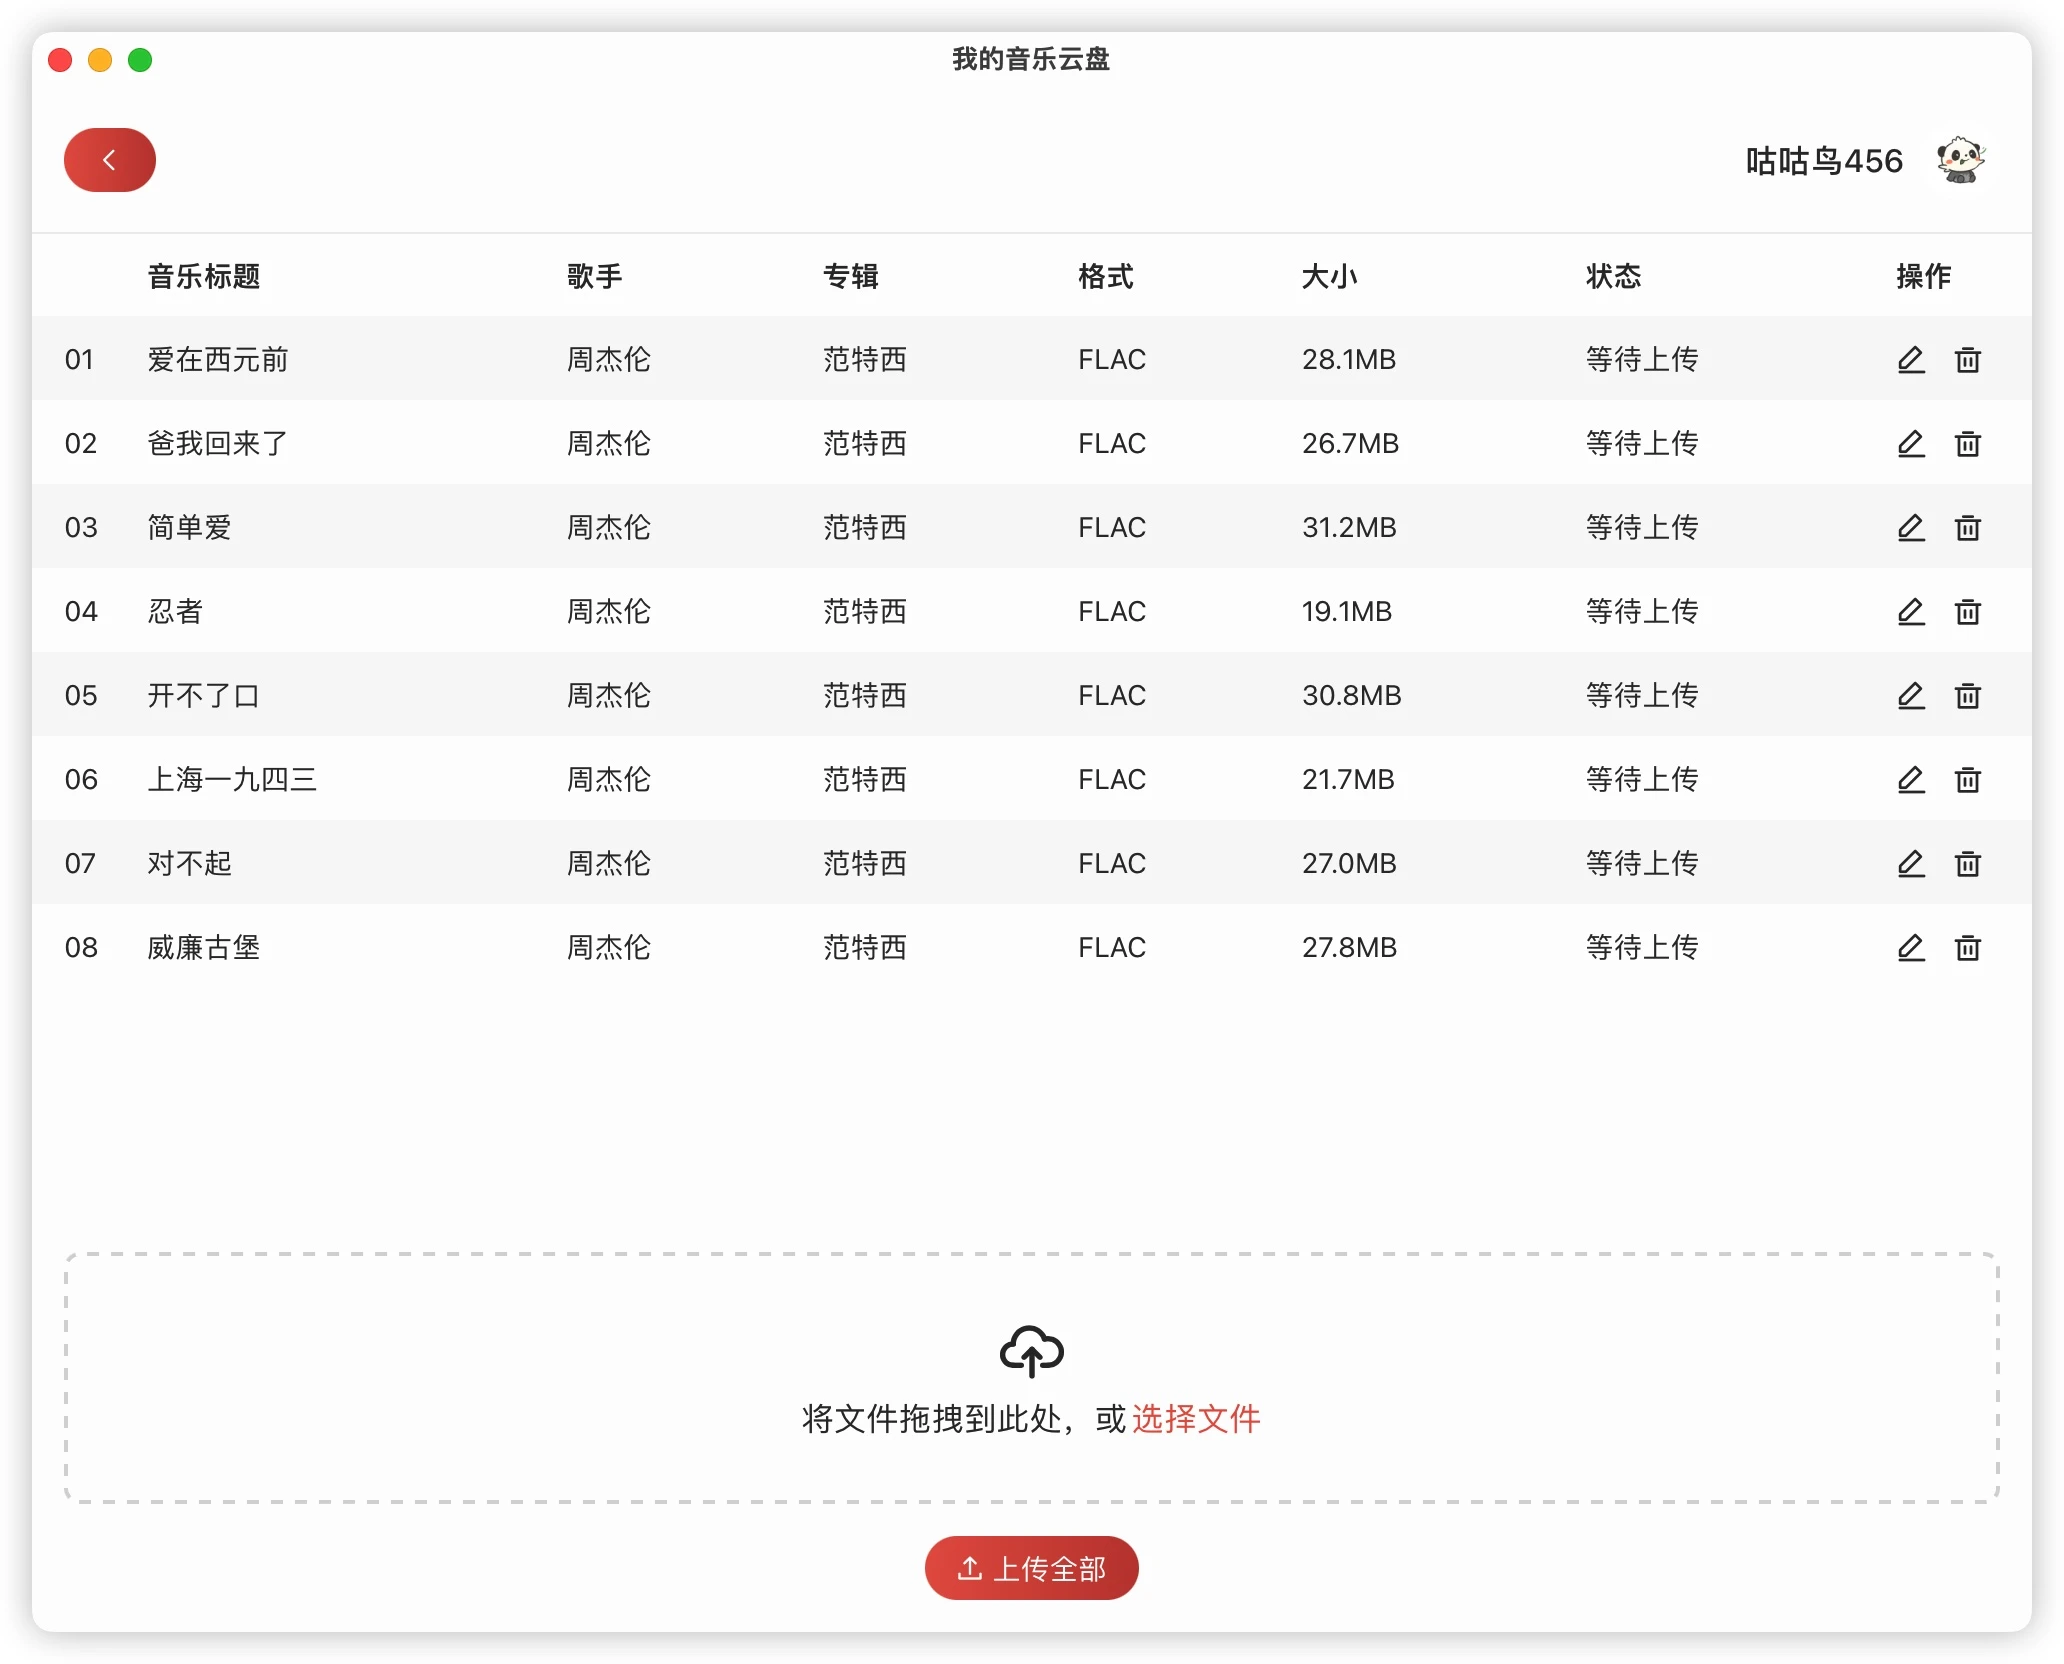
Task: Select the song title 忍者
Action: [176, 611]
